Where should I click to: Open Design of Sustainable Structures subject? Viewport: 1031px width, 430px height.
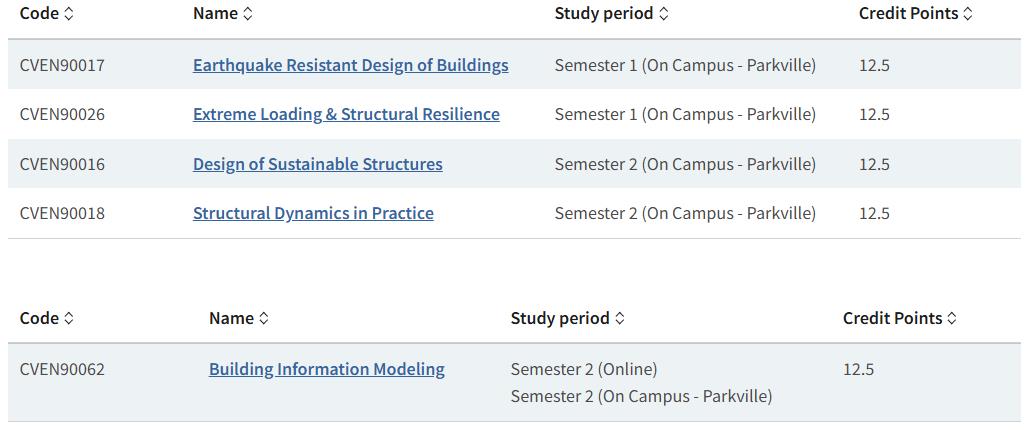coord(318,164)
